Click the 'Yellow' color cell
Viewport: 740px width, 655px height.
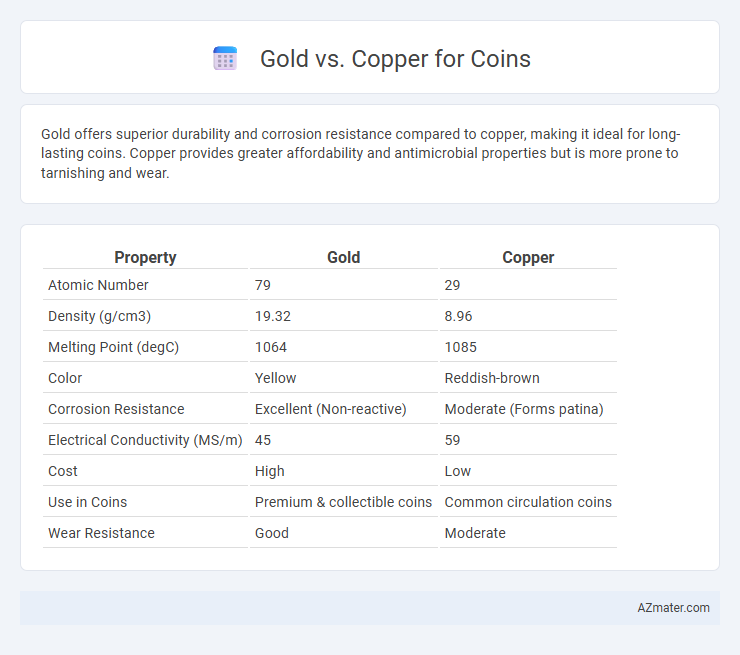click(x=276, y=378)
